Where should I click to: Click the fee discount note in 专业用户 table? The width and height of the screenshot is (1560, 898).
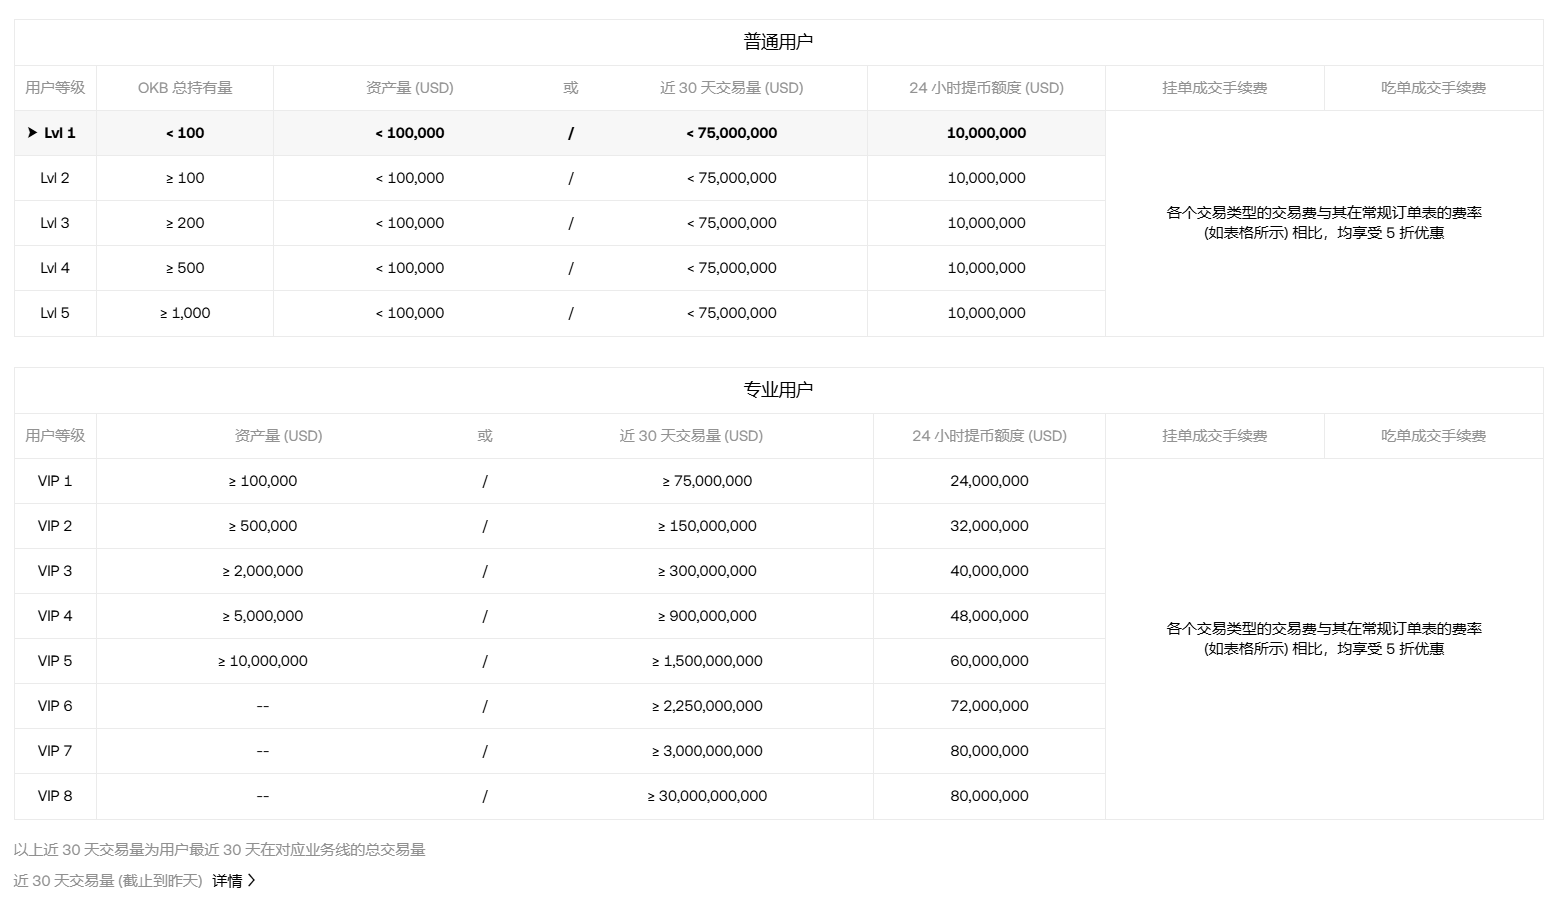click(x=1324, y=639)
